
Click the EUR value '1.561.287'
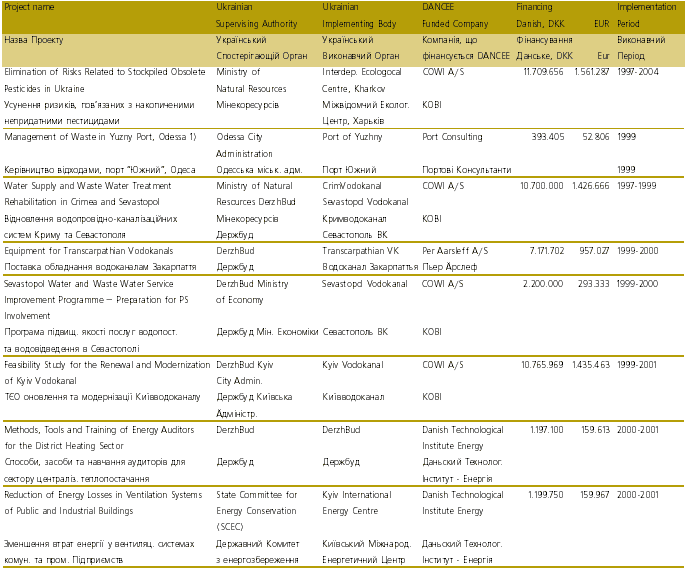[x=592, y=72]
